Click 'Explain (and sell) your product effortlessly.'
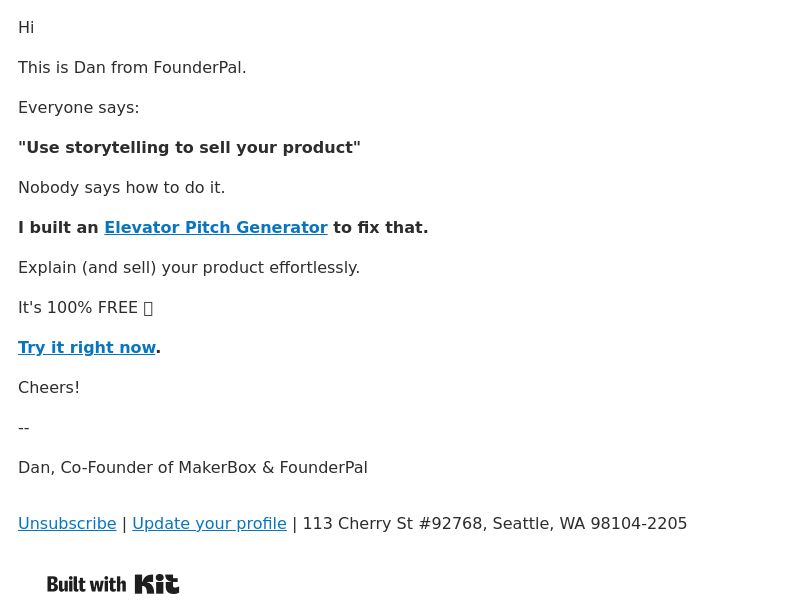Image resolution: width=800 pixels, height=607 pixels. click(x=189, y=268)
